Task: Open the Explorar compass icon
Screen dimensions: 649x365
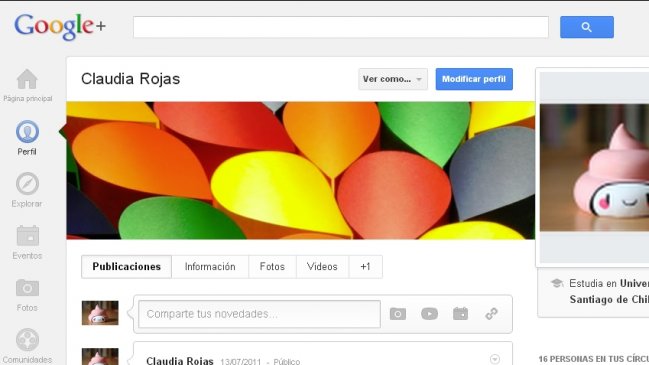Action: tap(27, 183)
